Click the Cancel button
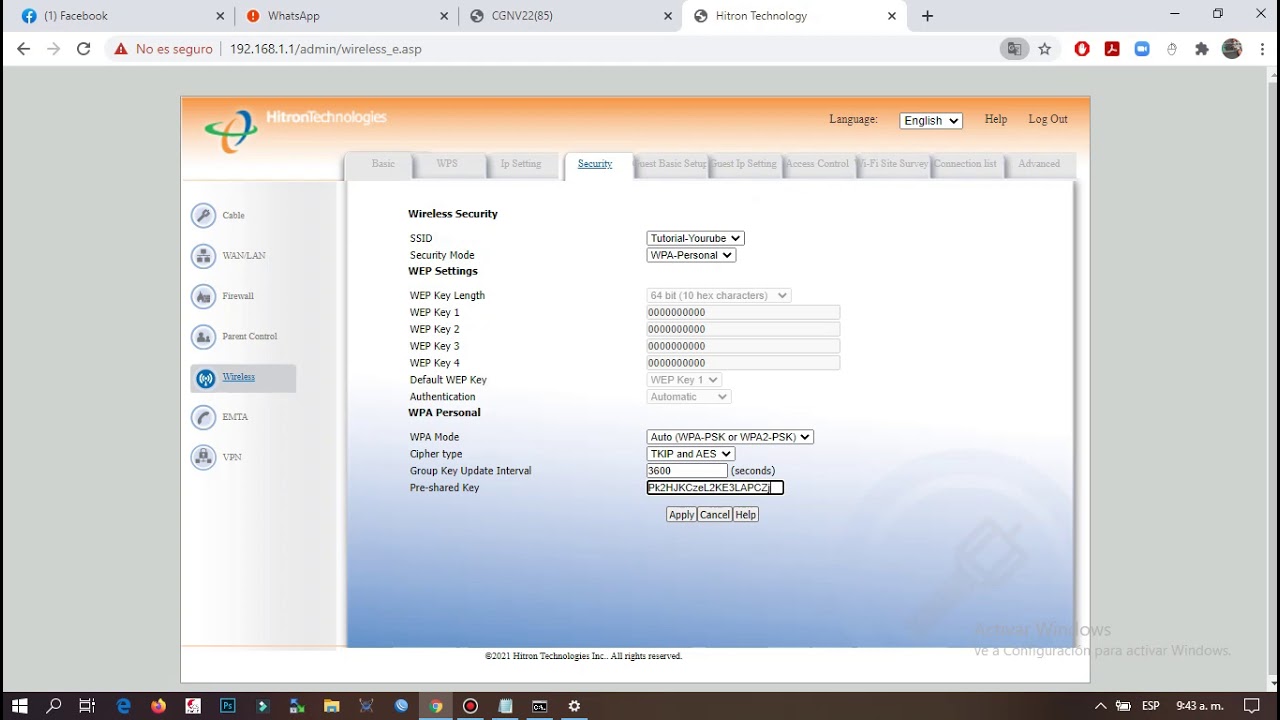Screen dimensions: 1280x720 click(715, 515)
